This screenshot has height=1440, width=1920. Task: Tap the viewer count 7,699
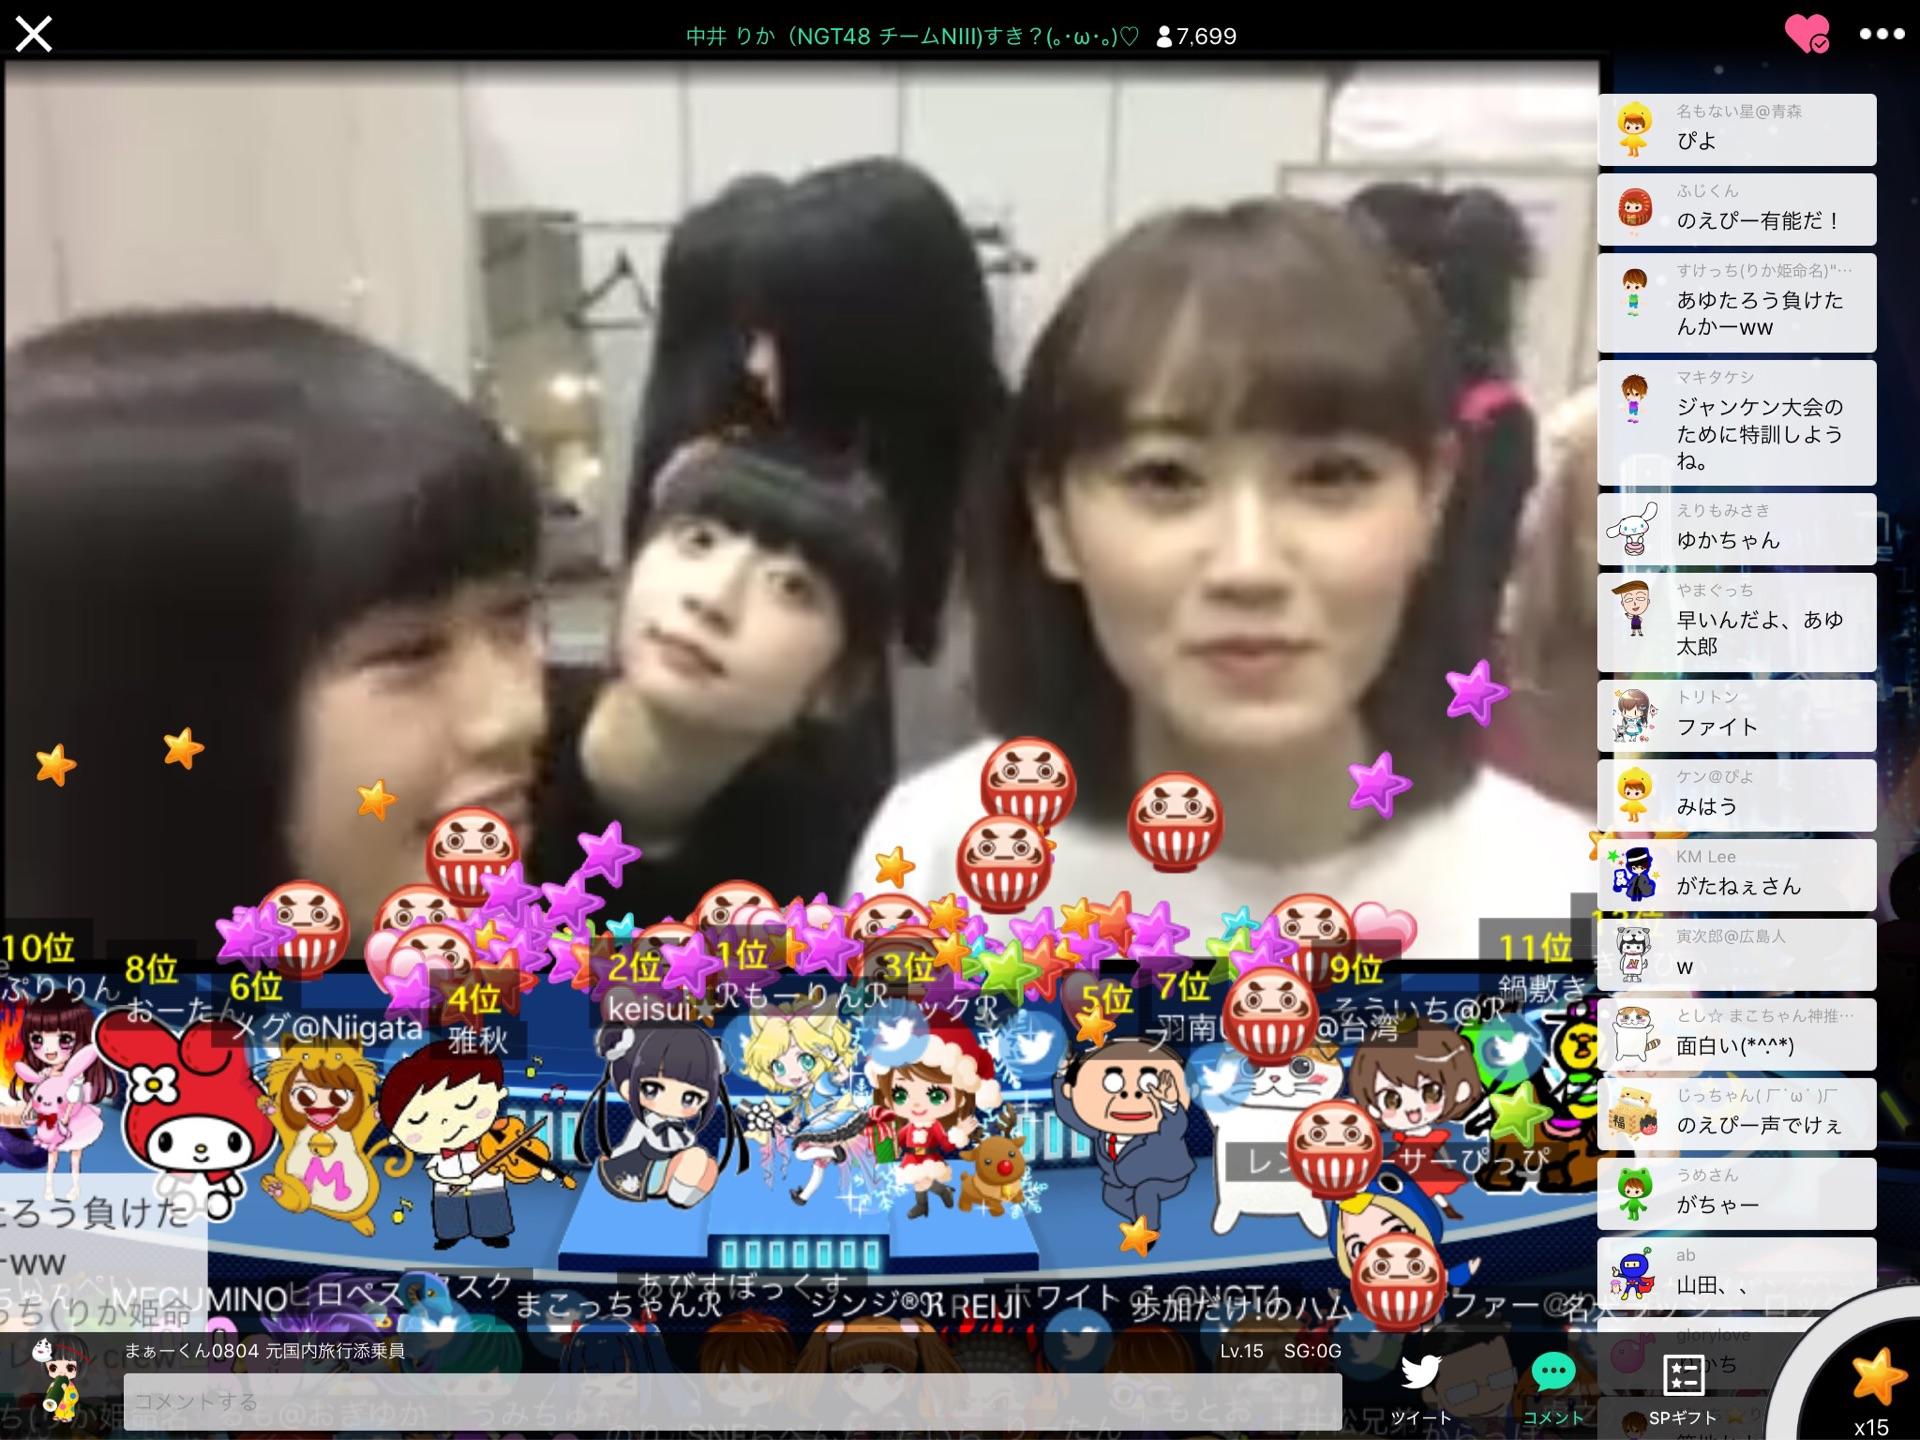(1196, 36)
